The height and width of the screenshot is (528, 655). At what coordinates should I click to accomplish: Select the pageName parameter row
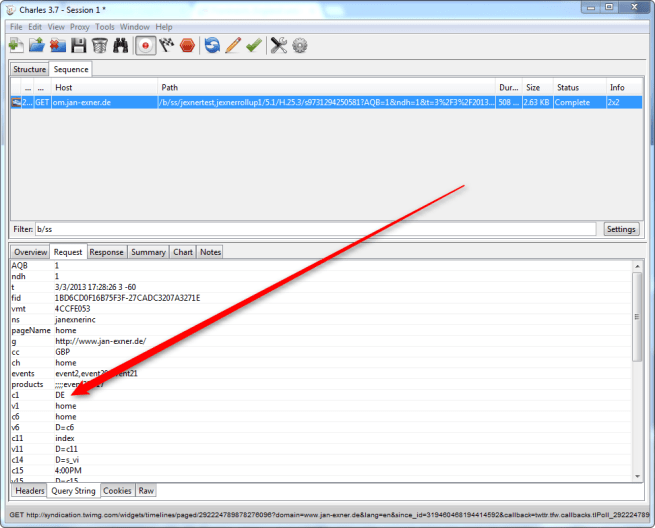[321, 330]
